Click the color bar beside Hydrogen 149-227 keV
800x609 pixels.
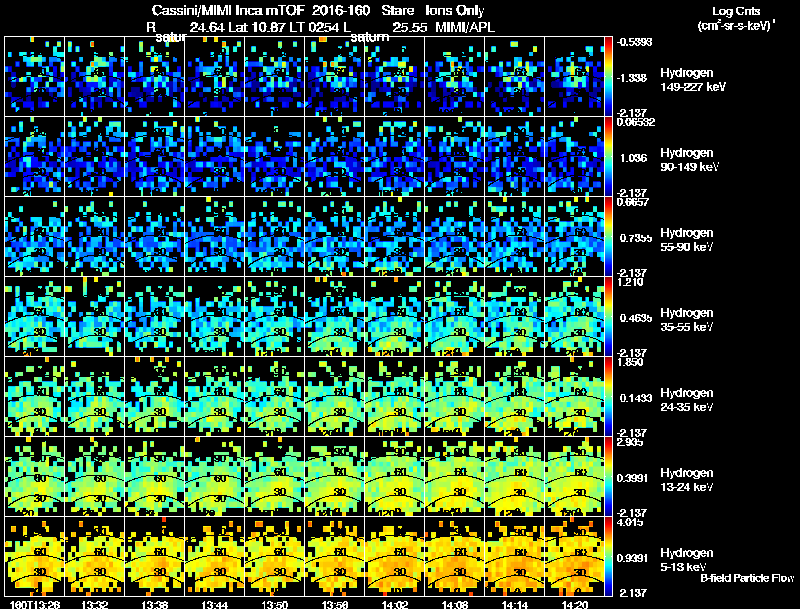click(608, 77)
